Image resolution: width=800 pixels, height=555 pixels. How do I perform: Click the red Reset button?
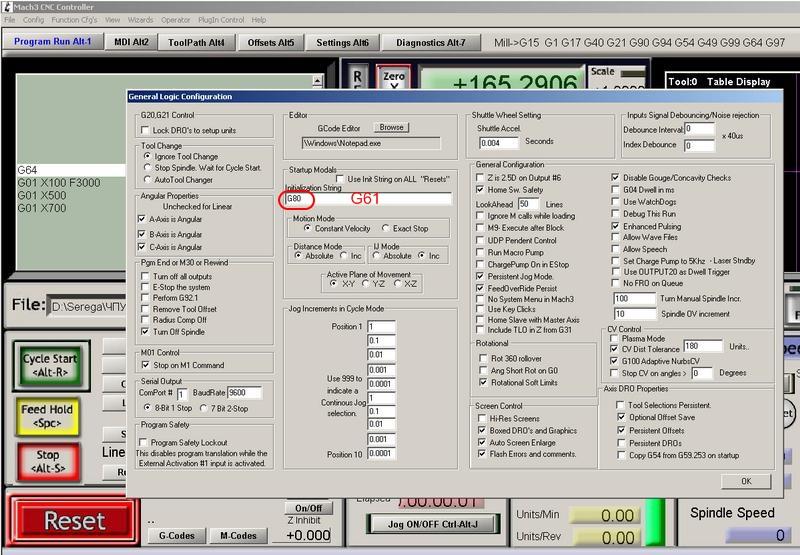[x=74, y=521]
